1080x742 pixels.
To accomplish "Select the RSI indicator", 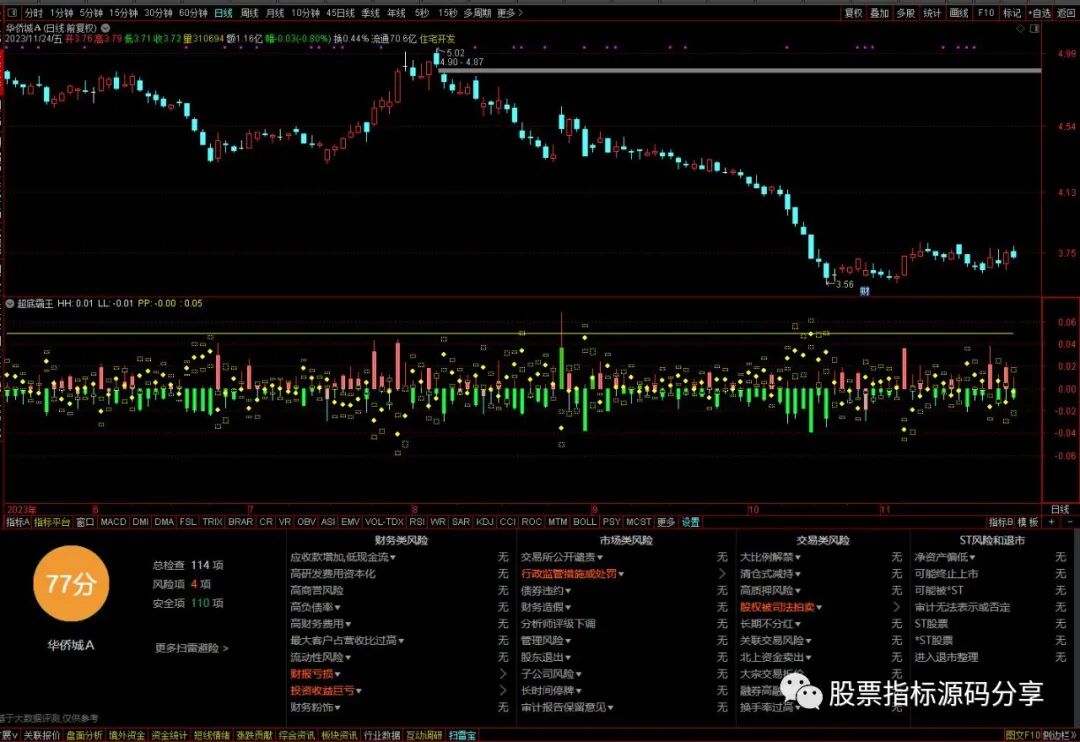I will click(417, 522).
